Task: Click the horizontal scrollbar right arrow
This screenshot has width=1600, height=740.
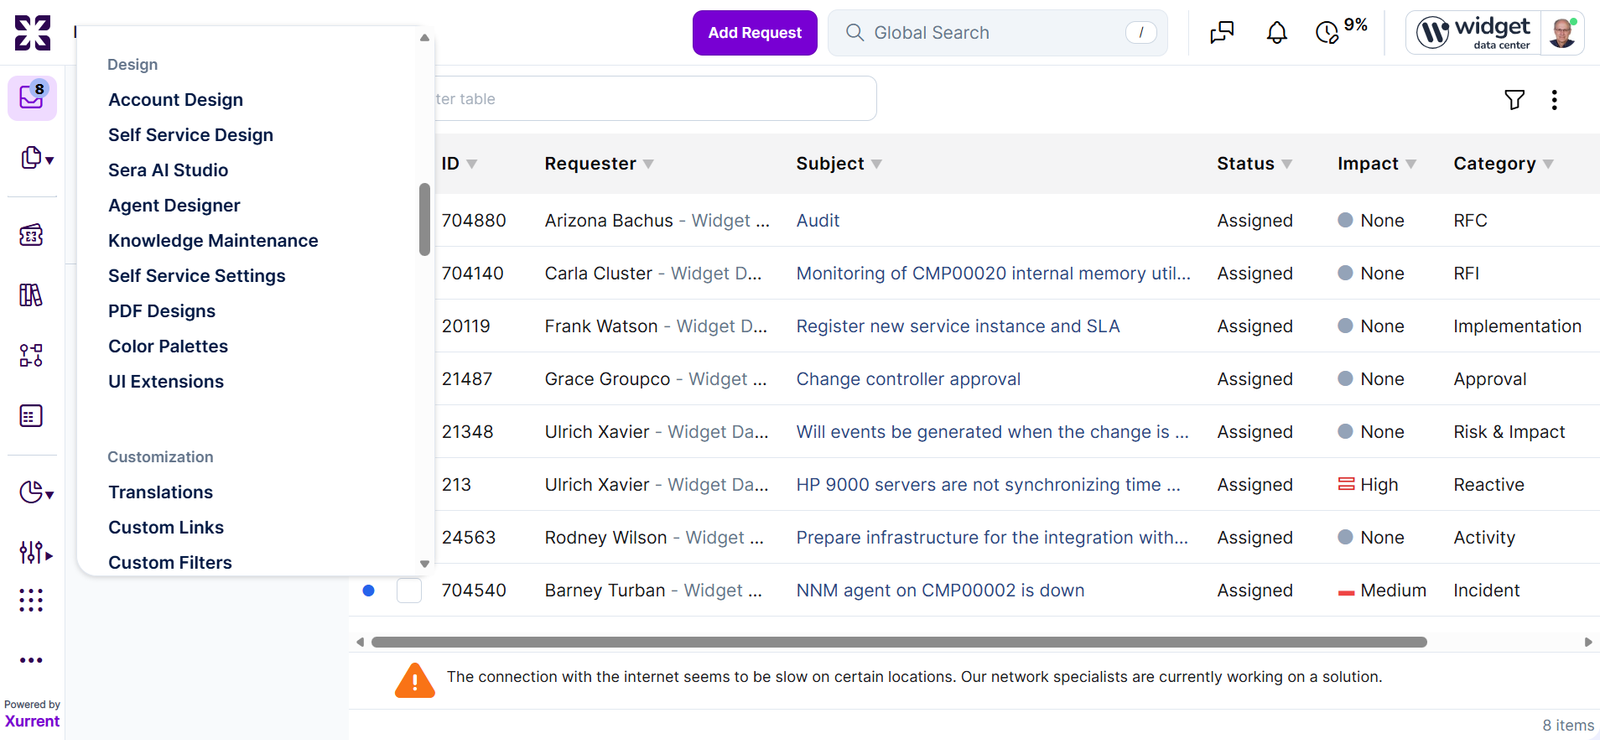Action: coord(1588,642)
